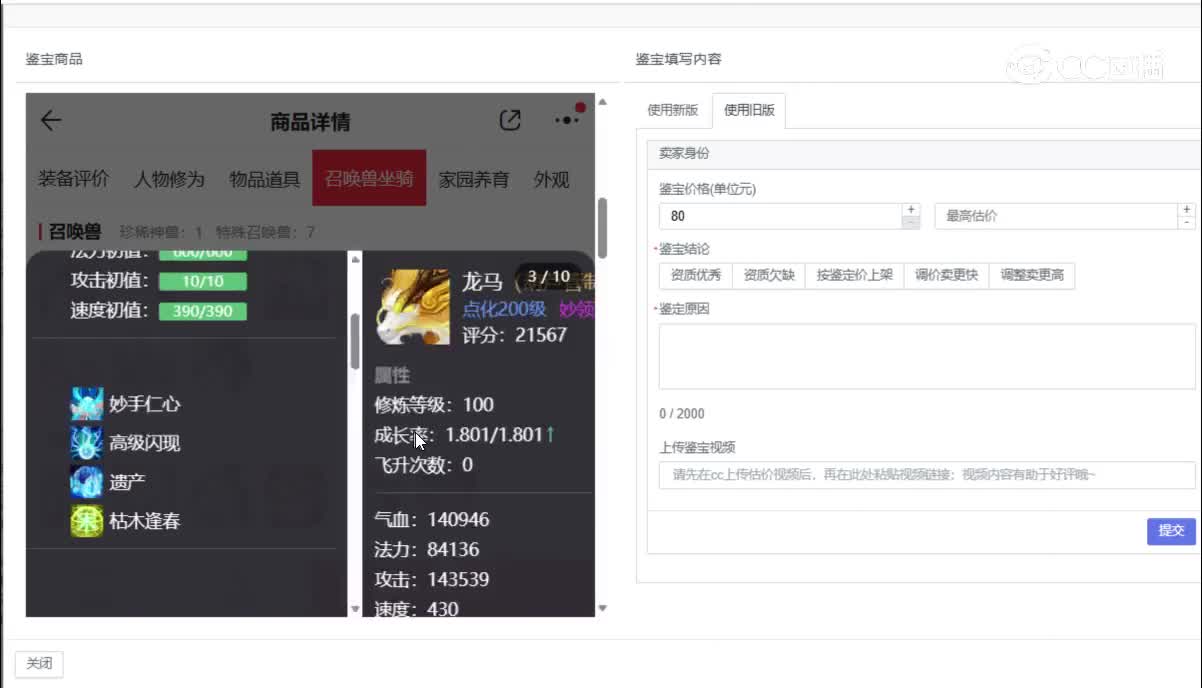Screen dimensions: 1202x688
Task: Click the 攻击：143539 value
Action: [x=432, y=580]
